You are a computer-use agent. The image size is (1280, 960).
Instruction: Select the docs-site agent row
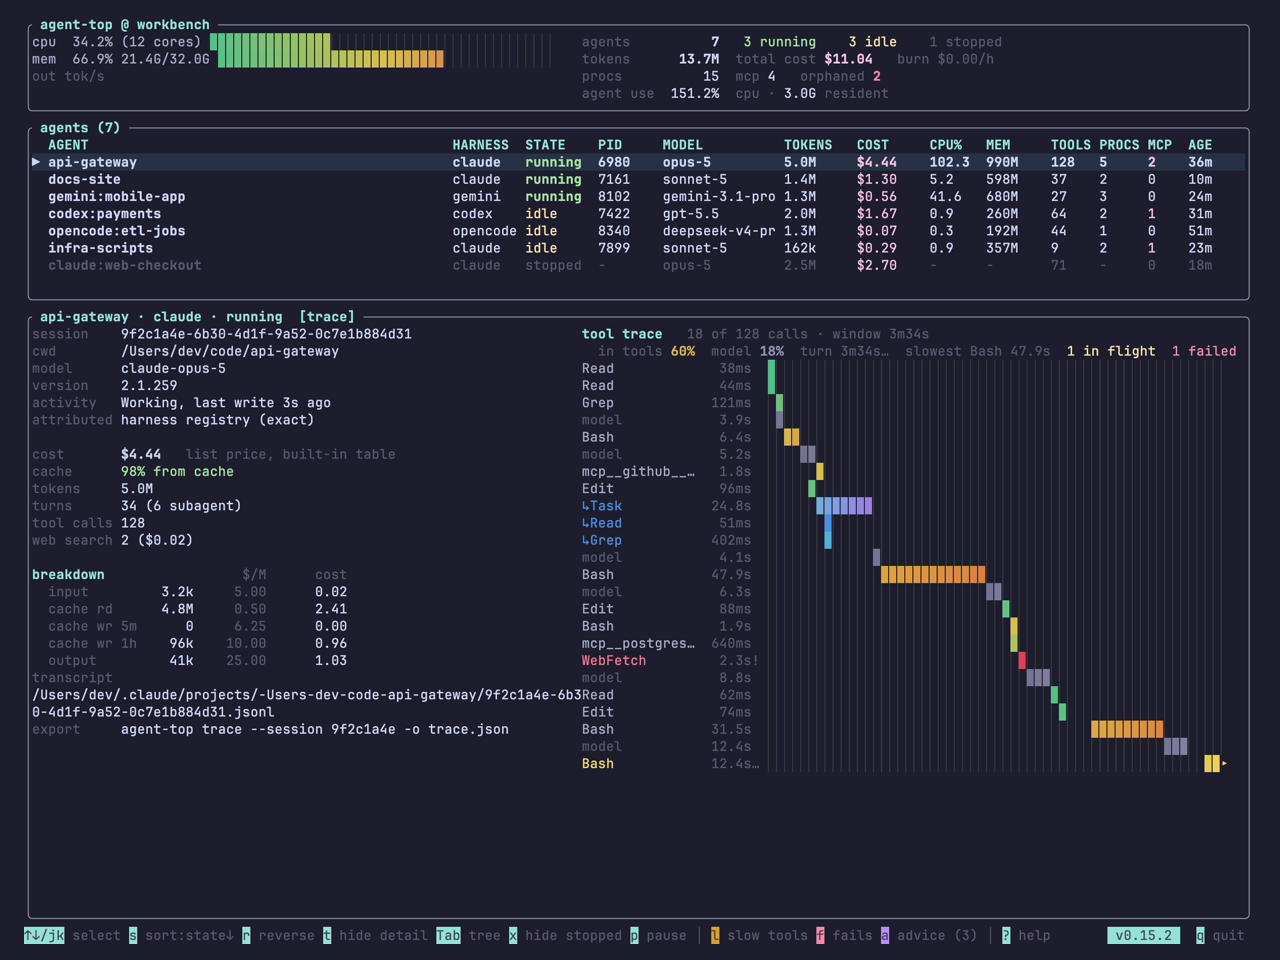(638, 180)
